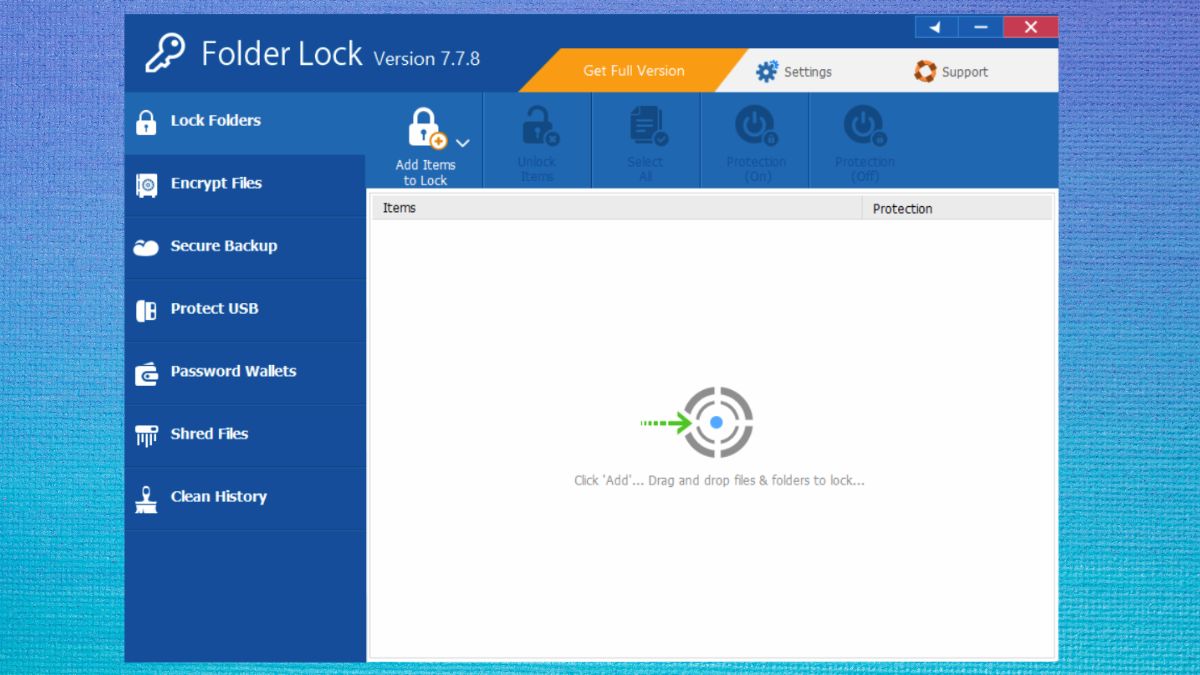Go to Protect USB in the sidebar

click(245, 309)
